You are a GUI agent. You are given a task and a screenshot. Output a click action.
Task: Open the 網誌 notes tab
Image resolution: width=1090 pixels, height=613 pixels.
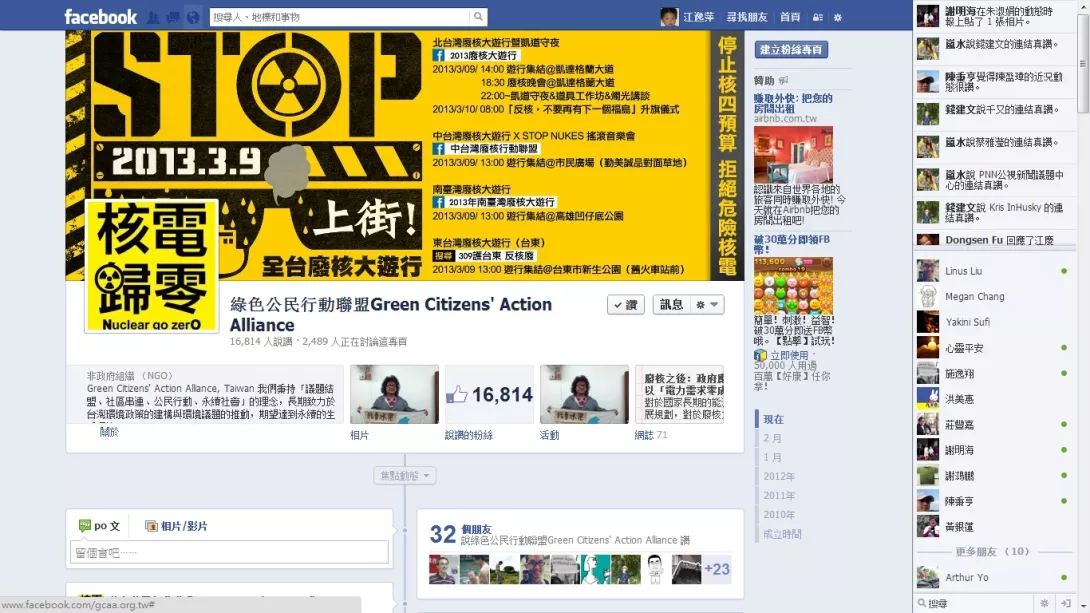[x=679, y=394]
